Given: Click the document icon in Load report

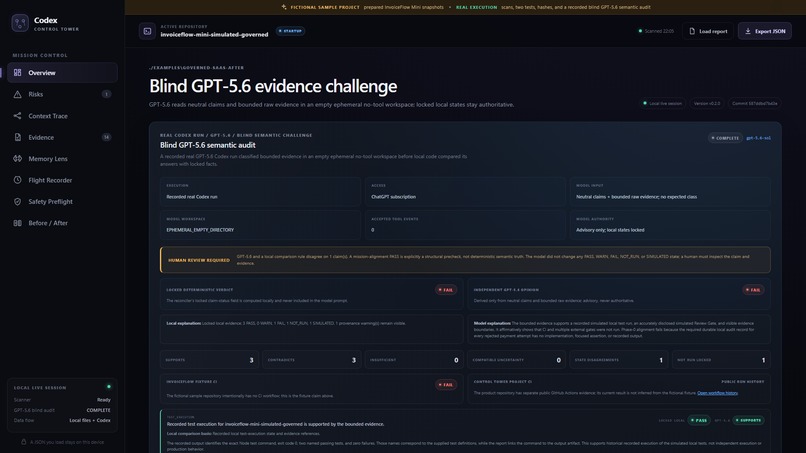Looking at the screenshot, I should point(692,31).
